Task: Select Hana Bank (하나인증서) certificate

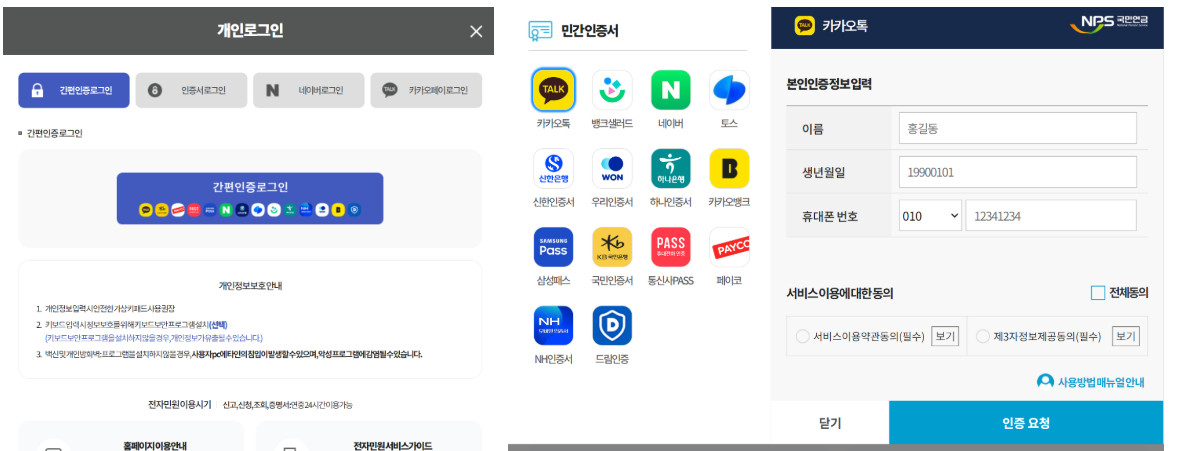Action: [x=671, y=168]
